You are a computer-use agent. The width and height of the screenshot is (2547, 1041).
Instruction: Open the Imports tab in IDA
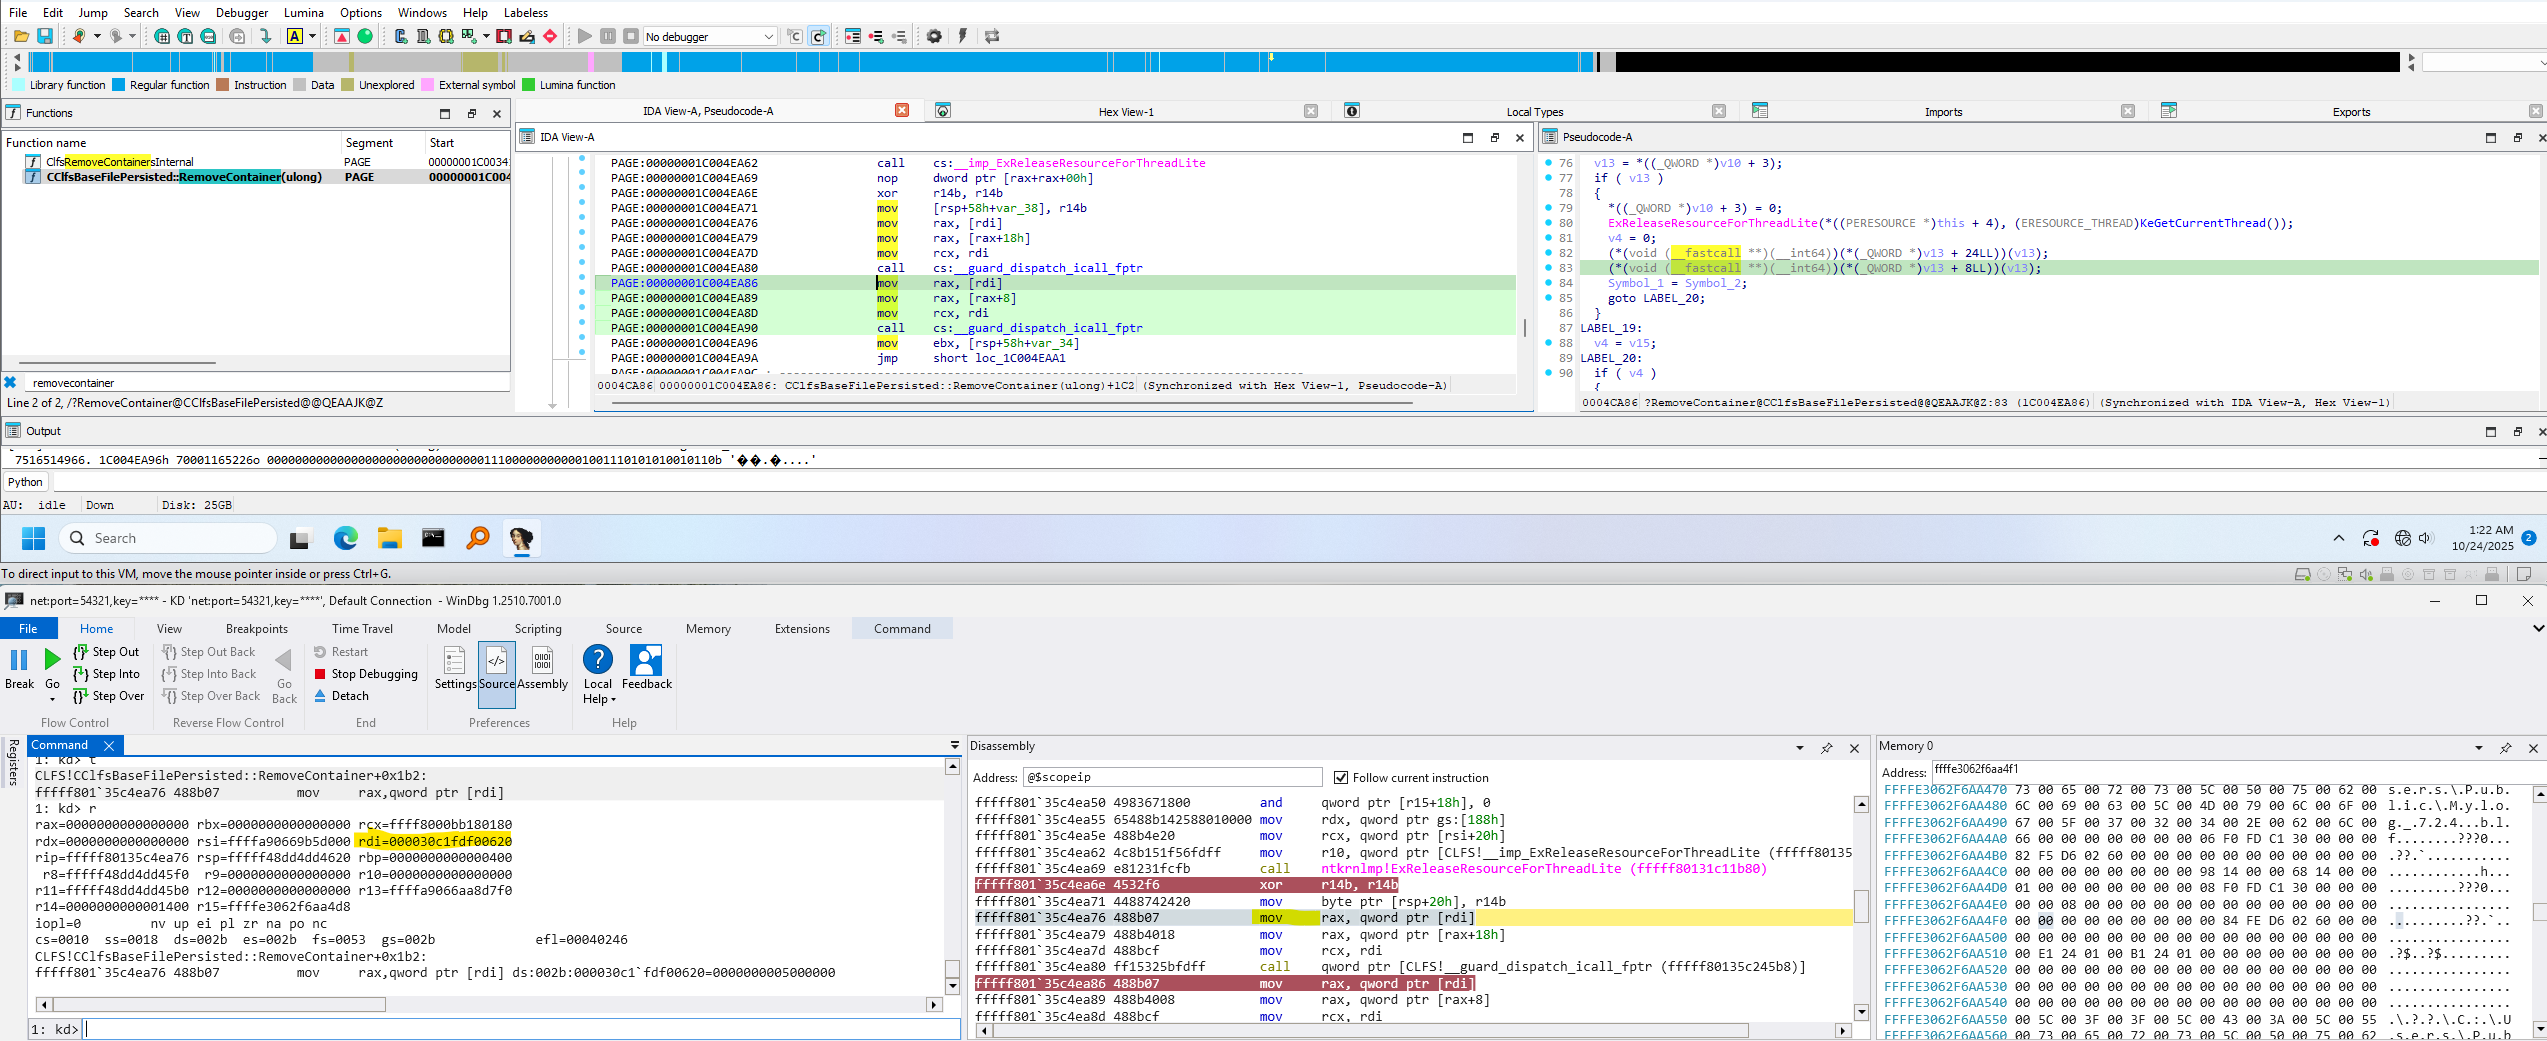(1943, 112)
